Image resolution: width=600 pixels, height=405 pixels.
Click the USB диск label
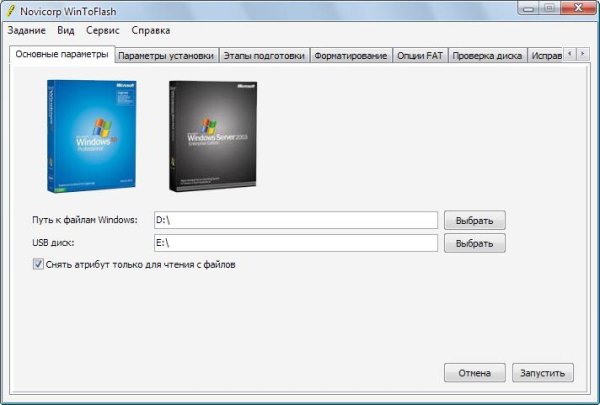click(53, 243)
